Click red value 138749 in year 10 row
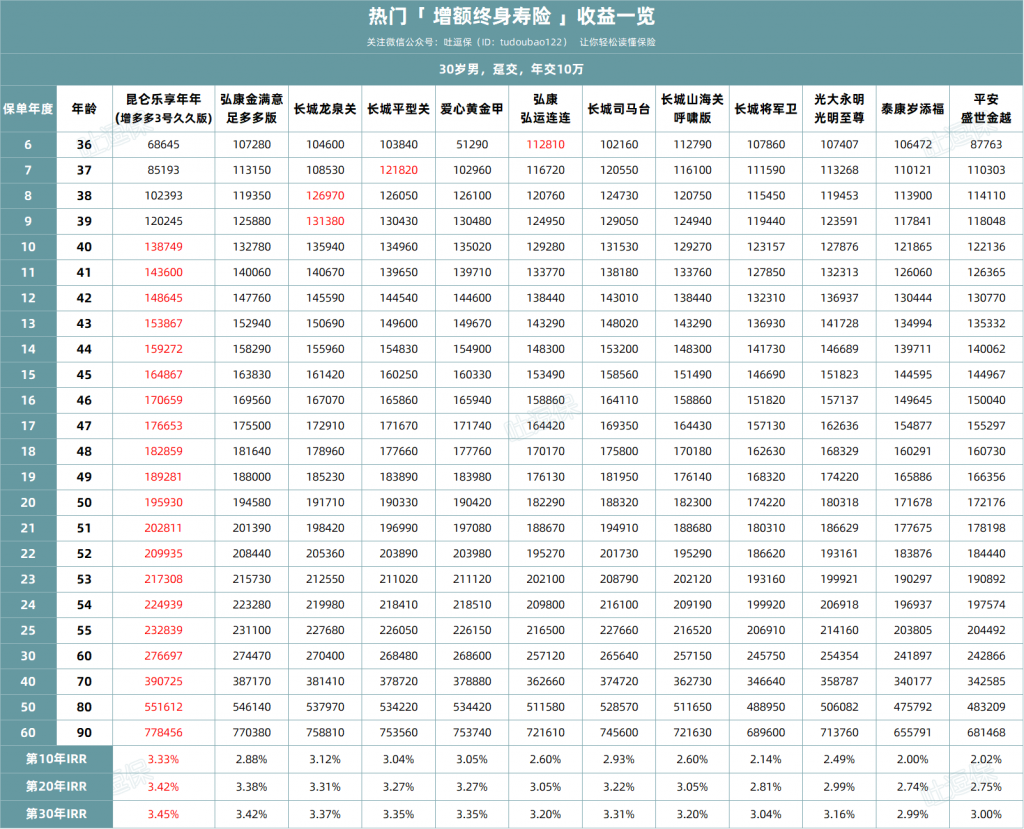1024x829 pixels. (x=163, y=247)
